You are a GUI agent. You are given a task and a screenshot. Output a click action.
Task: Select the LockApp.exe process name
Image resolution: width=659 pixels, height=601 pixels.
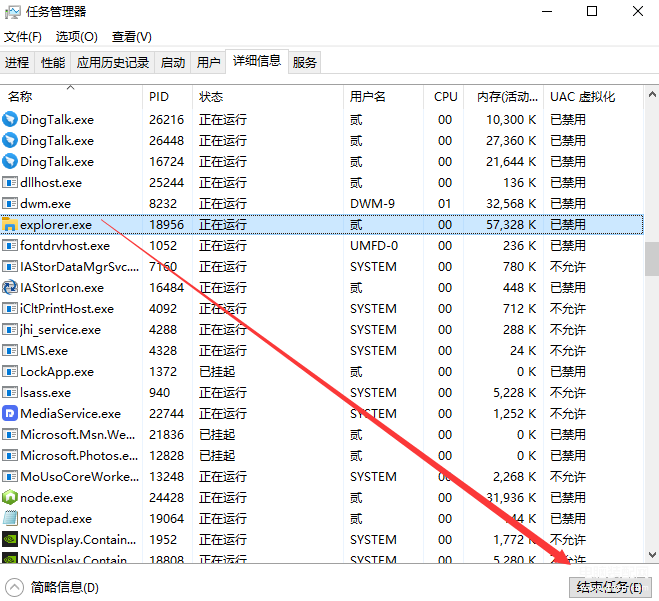coord(57,372)
